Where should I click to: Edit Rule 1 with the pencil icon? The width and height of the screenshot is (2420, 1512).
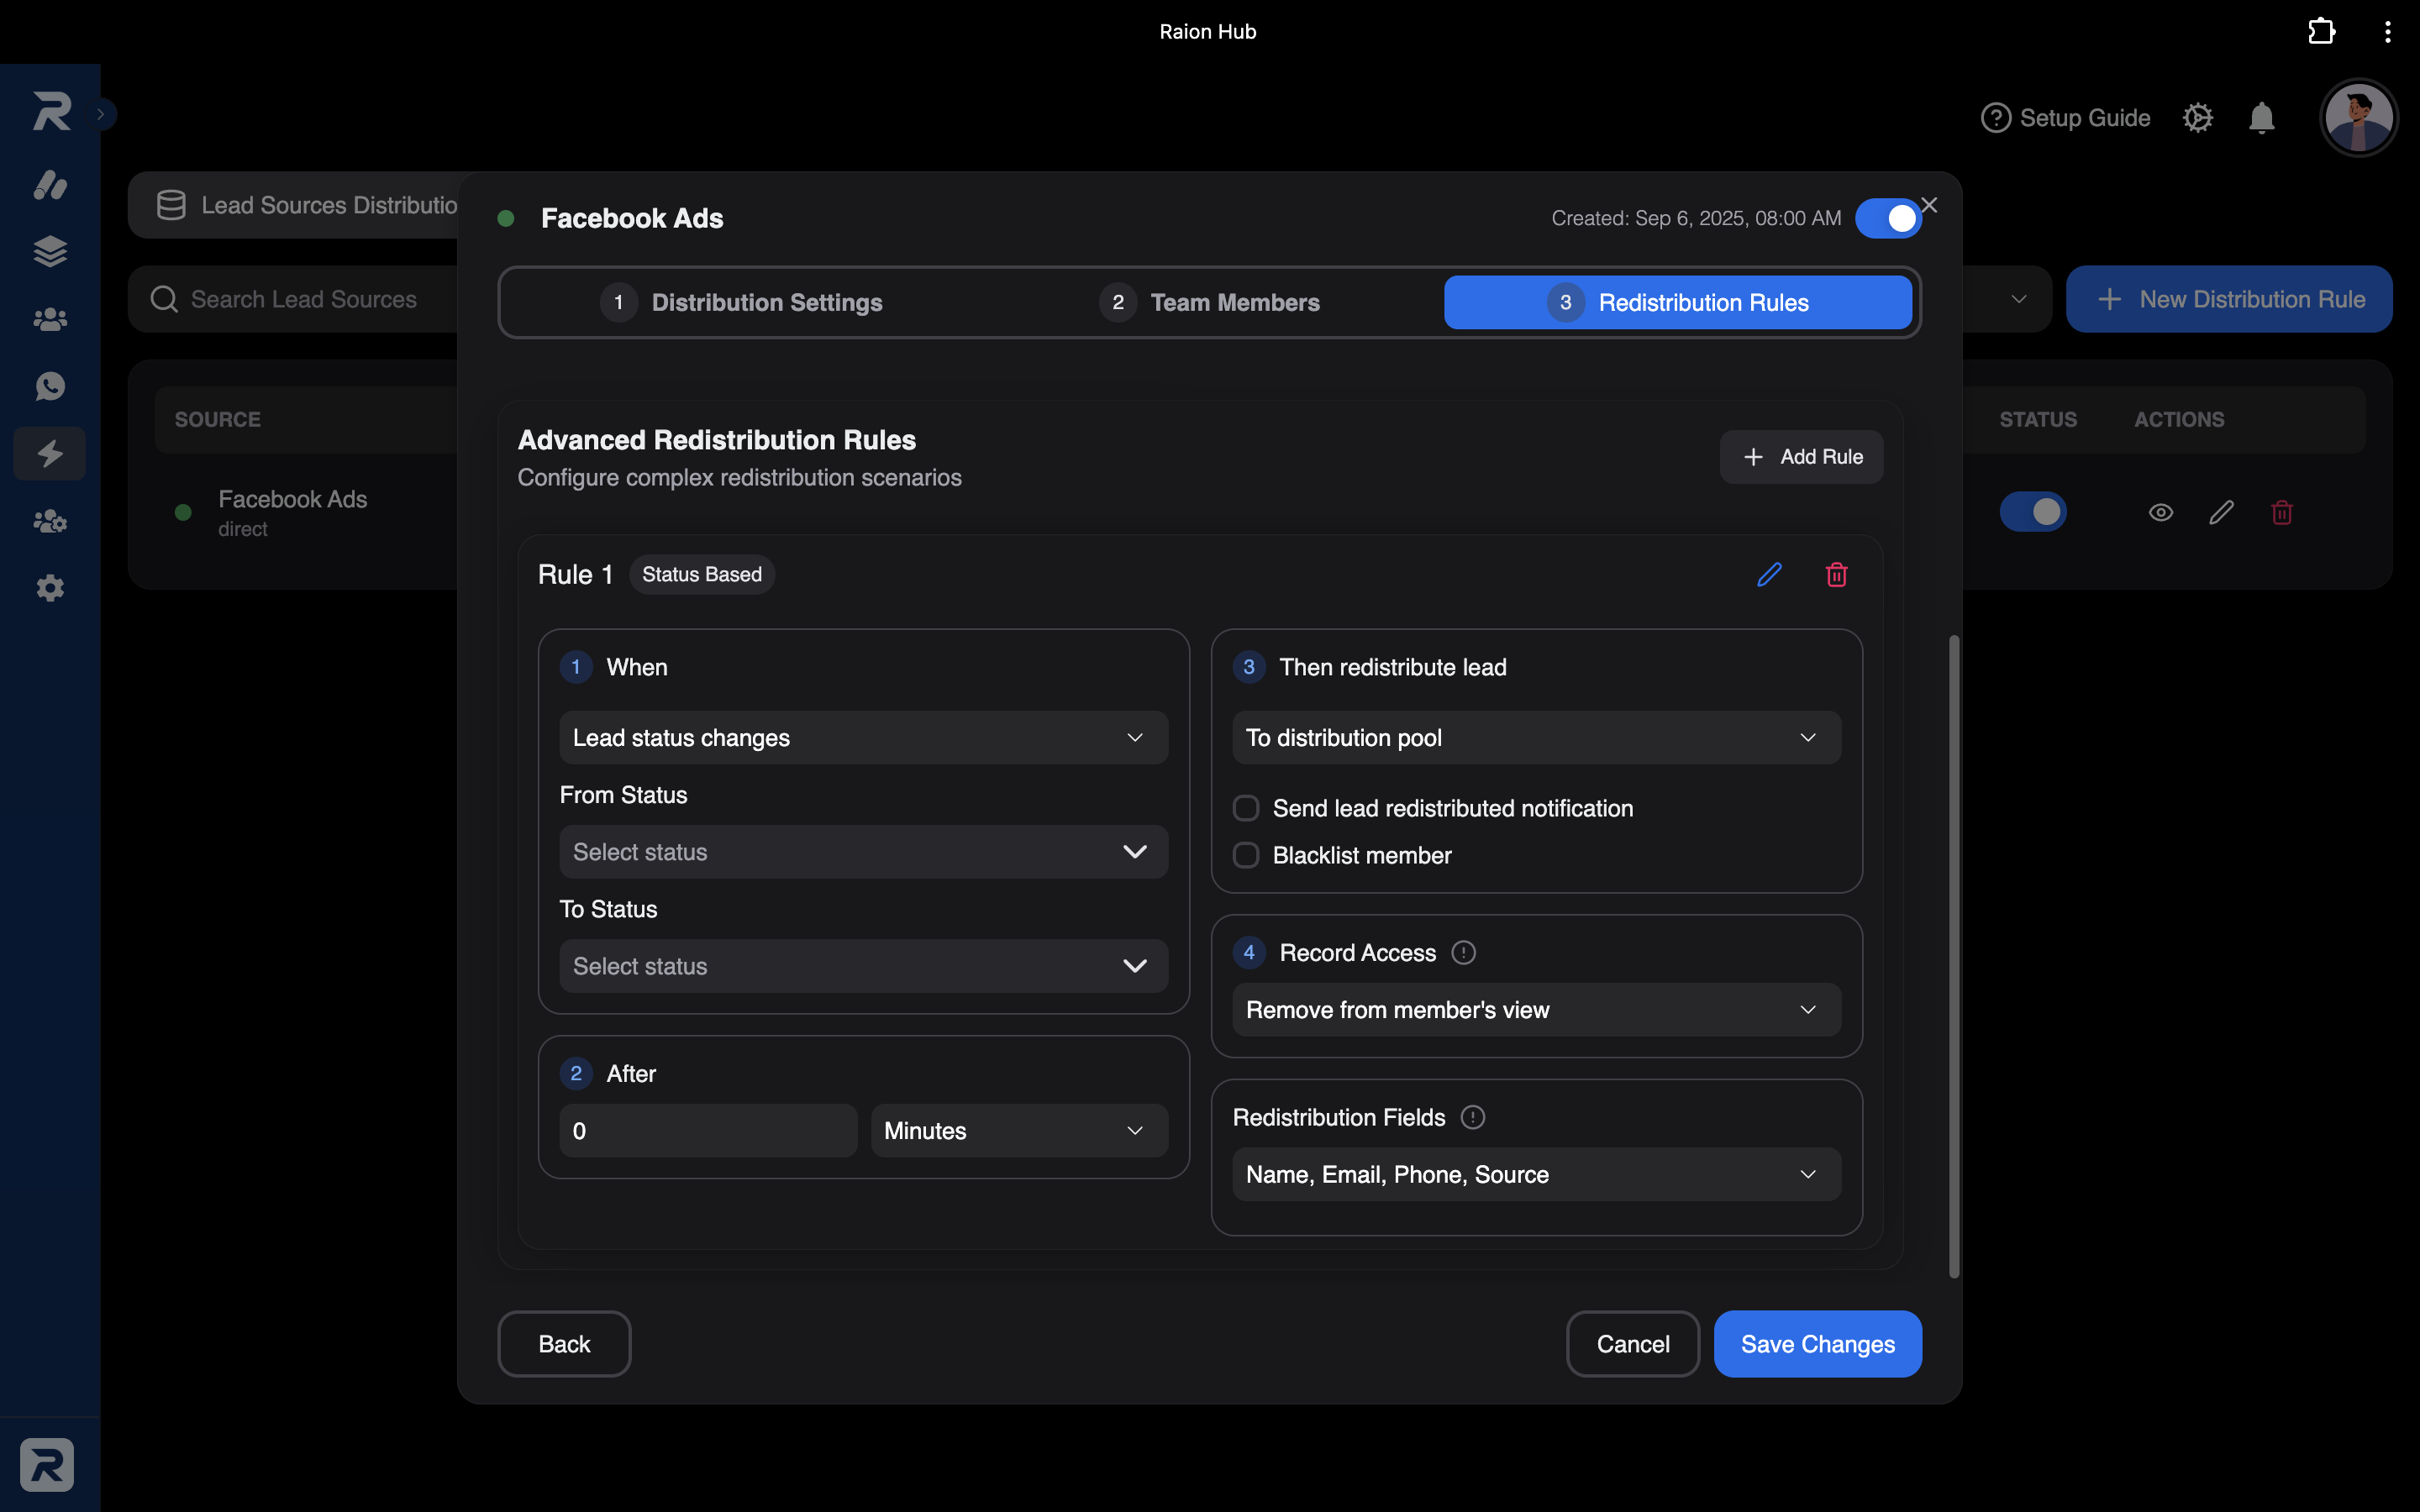1769,574
